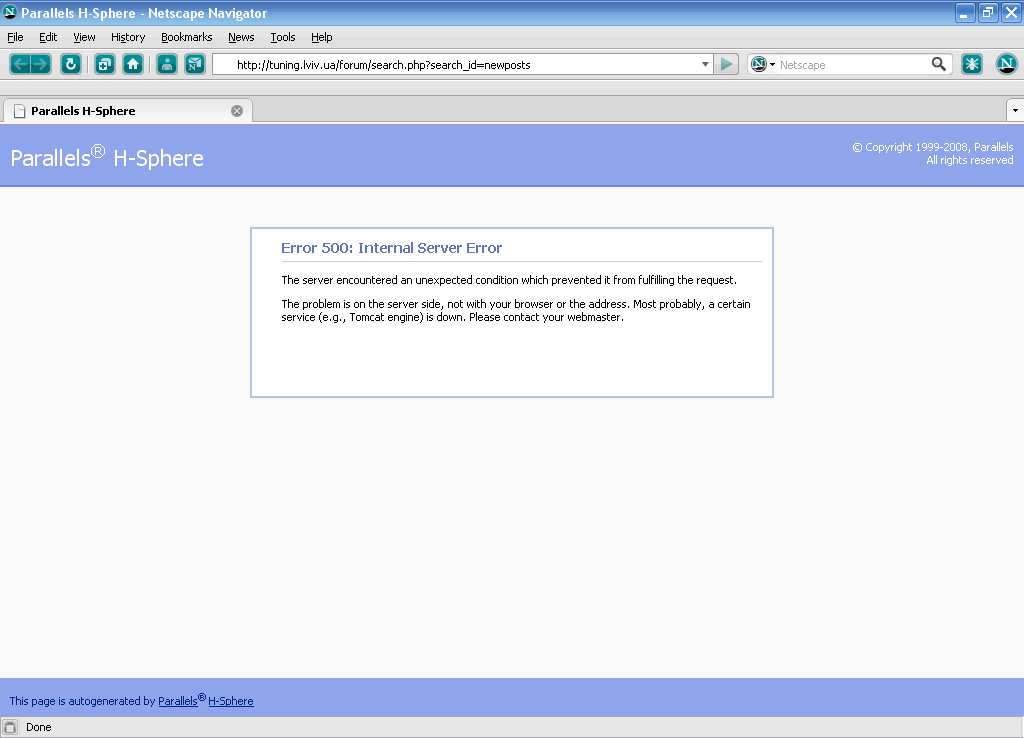Click the Parallels H-Sphere header logo text
Viewport: 1024px width, 738px height.
pyautogui.click(x=107, y=157)
